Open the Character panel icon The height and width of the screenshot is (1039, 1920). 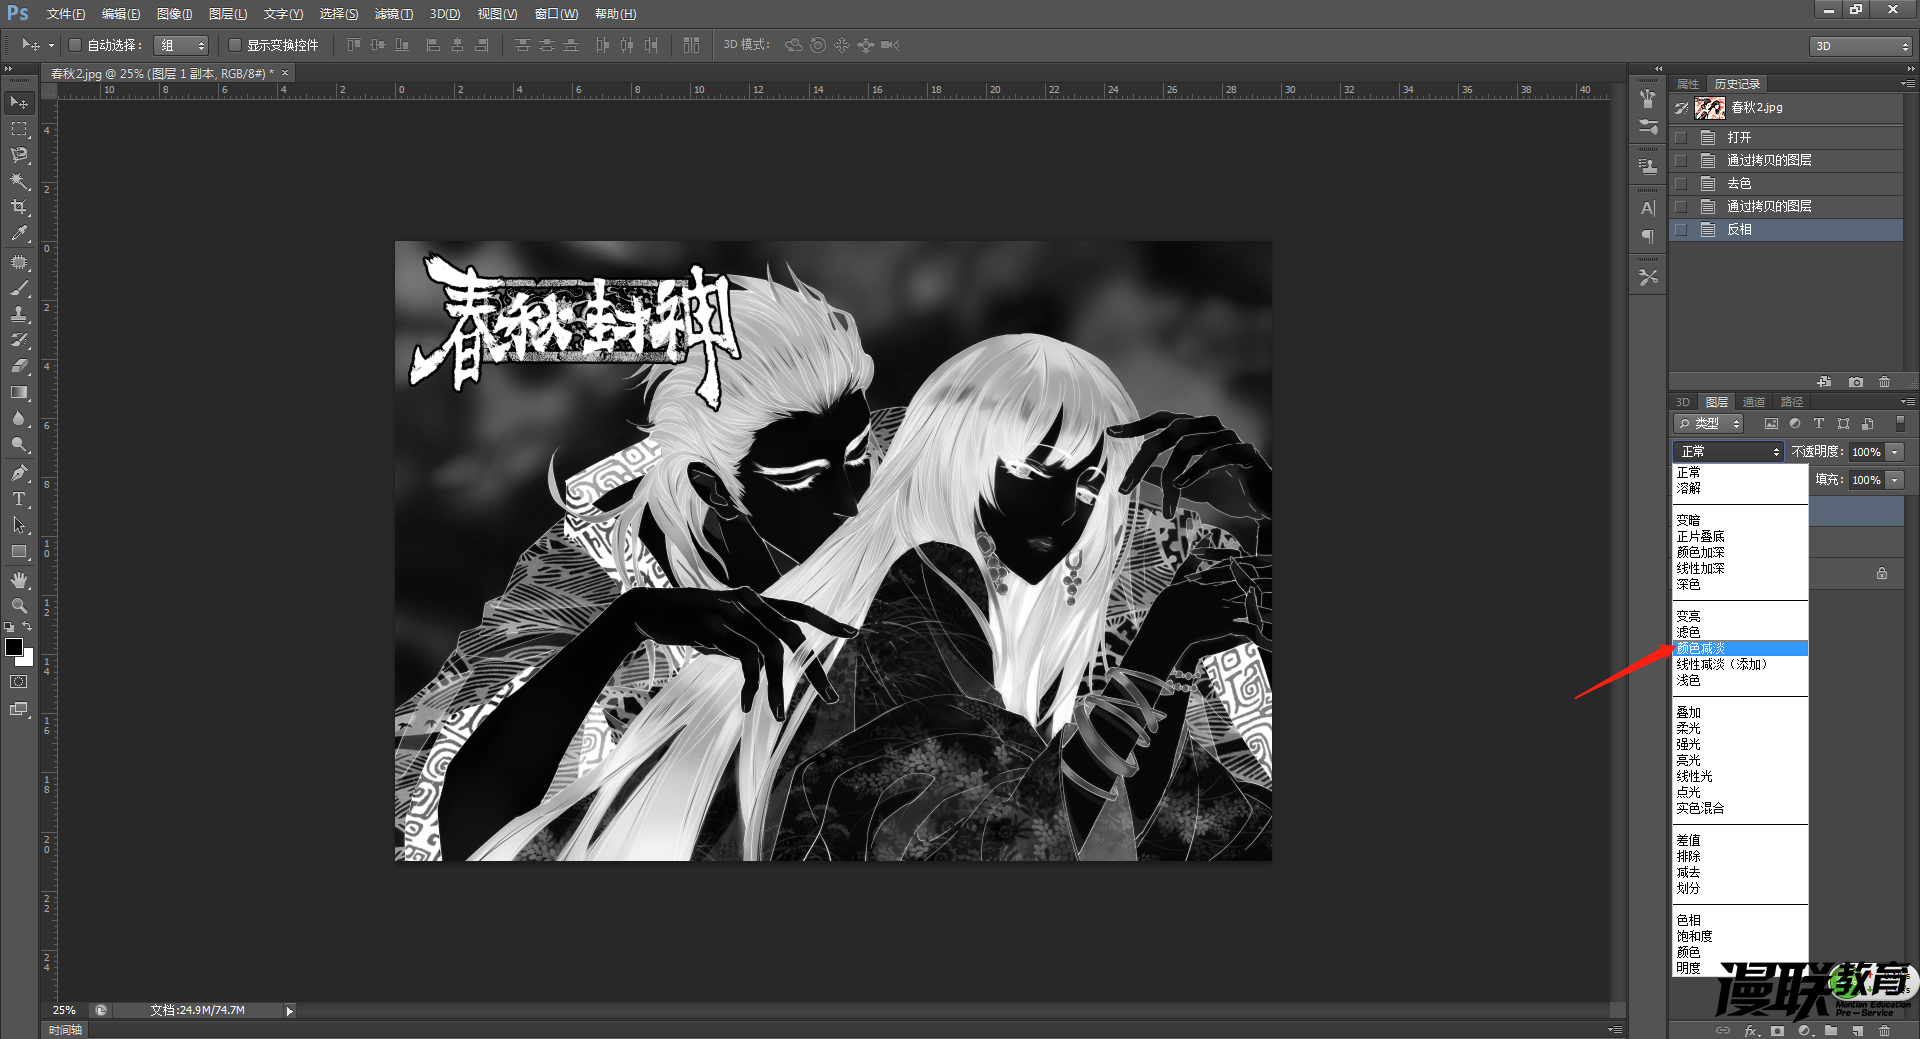point(1648,208)
